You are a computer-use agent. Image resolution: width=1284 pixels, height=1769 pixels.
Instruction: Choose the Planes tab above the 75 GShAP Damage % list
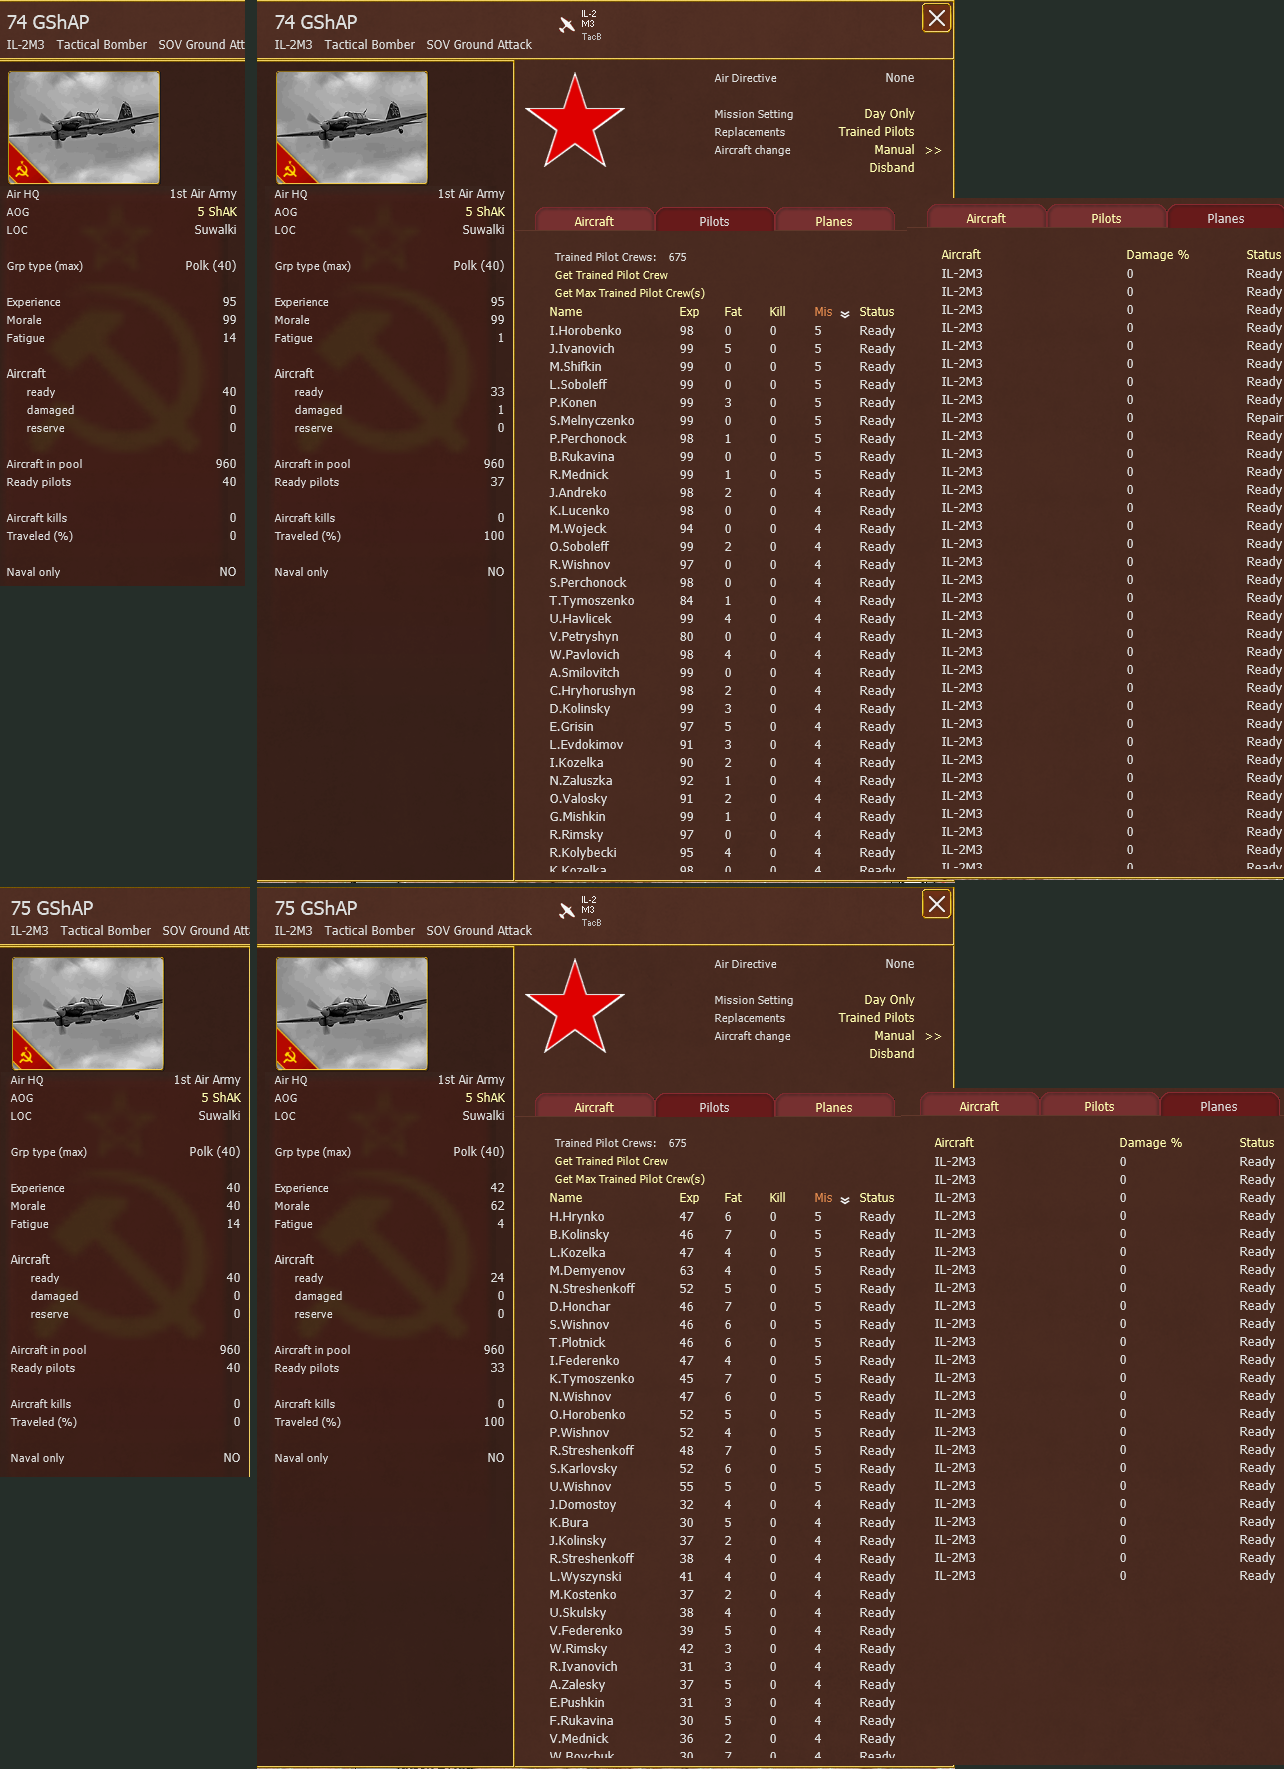[x=1218, y=1106]
